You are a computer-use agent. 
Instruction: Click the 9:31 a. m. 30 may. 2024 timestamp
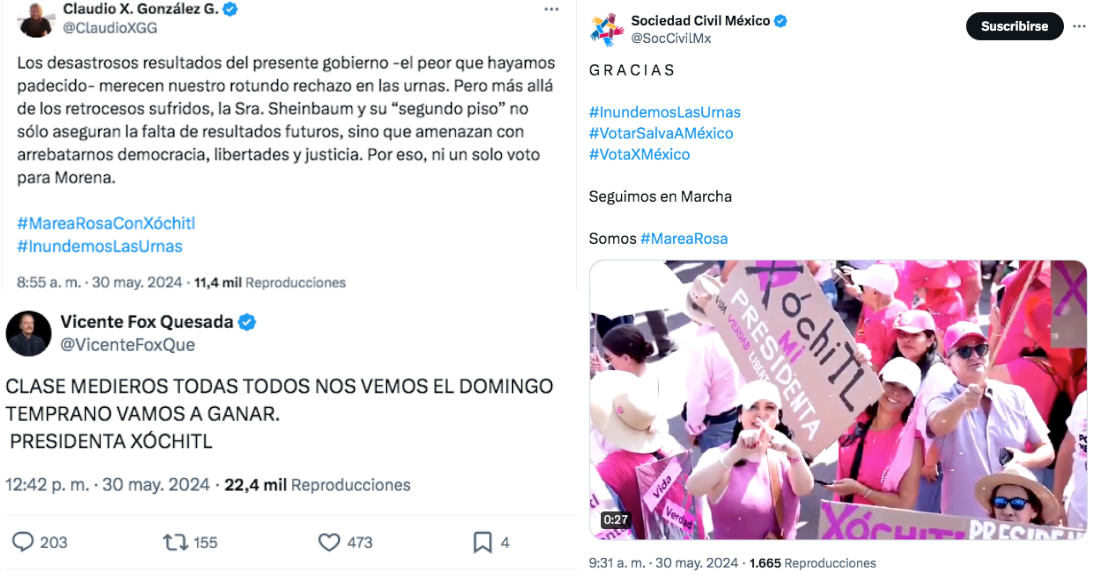click(x=663, y=563)
